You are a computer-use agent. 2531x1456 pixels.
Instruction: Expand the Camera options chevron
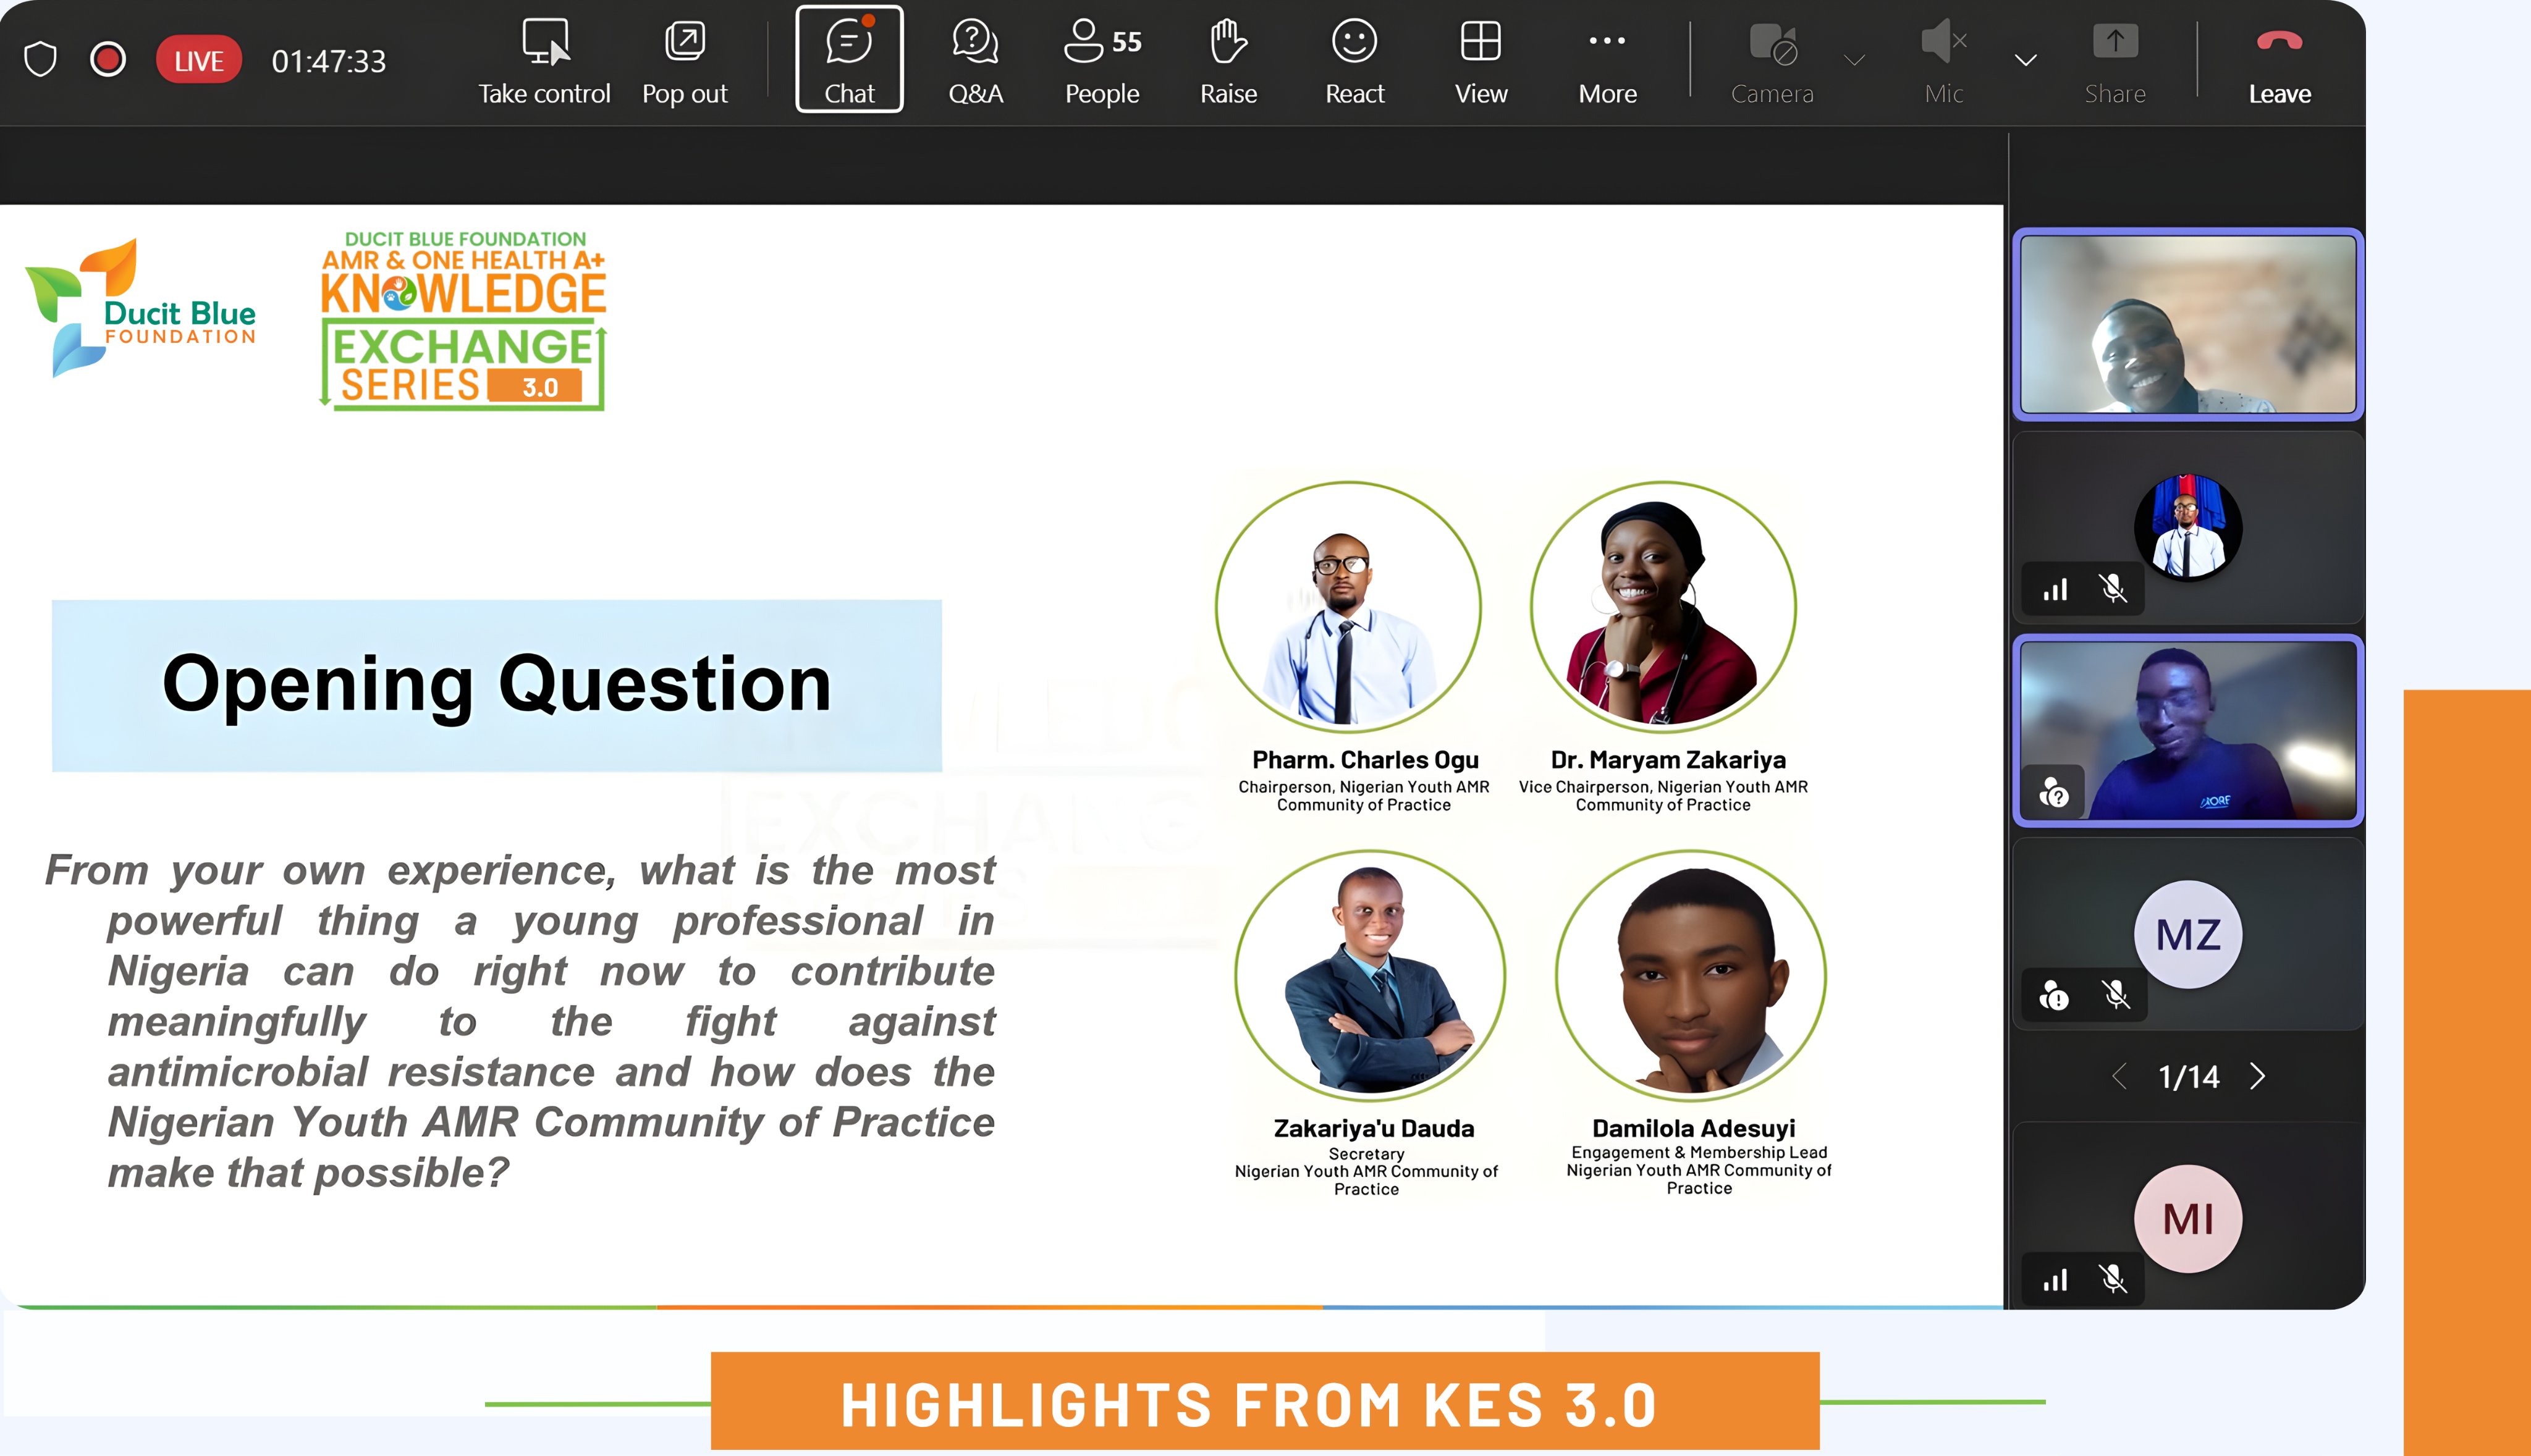point(1855,61)
